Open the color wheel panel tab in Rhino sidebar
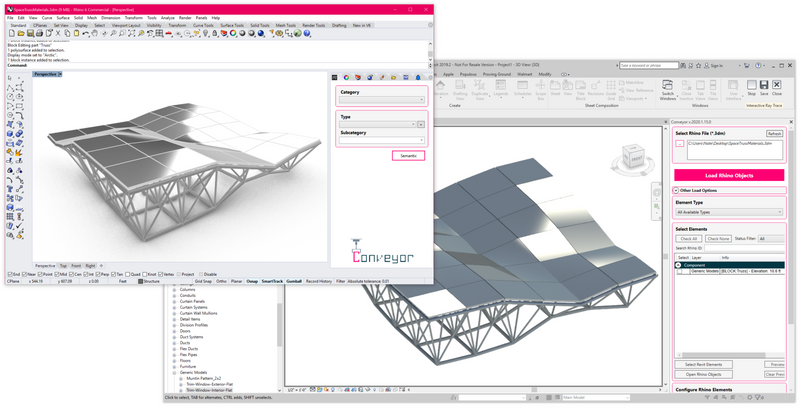Image resolution: width=800 pixels, height=408 pixels. [346, 78]
